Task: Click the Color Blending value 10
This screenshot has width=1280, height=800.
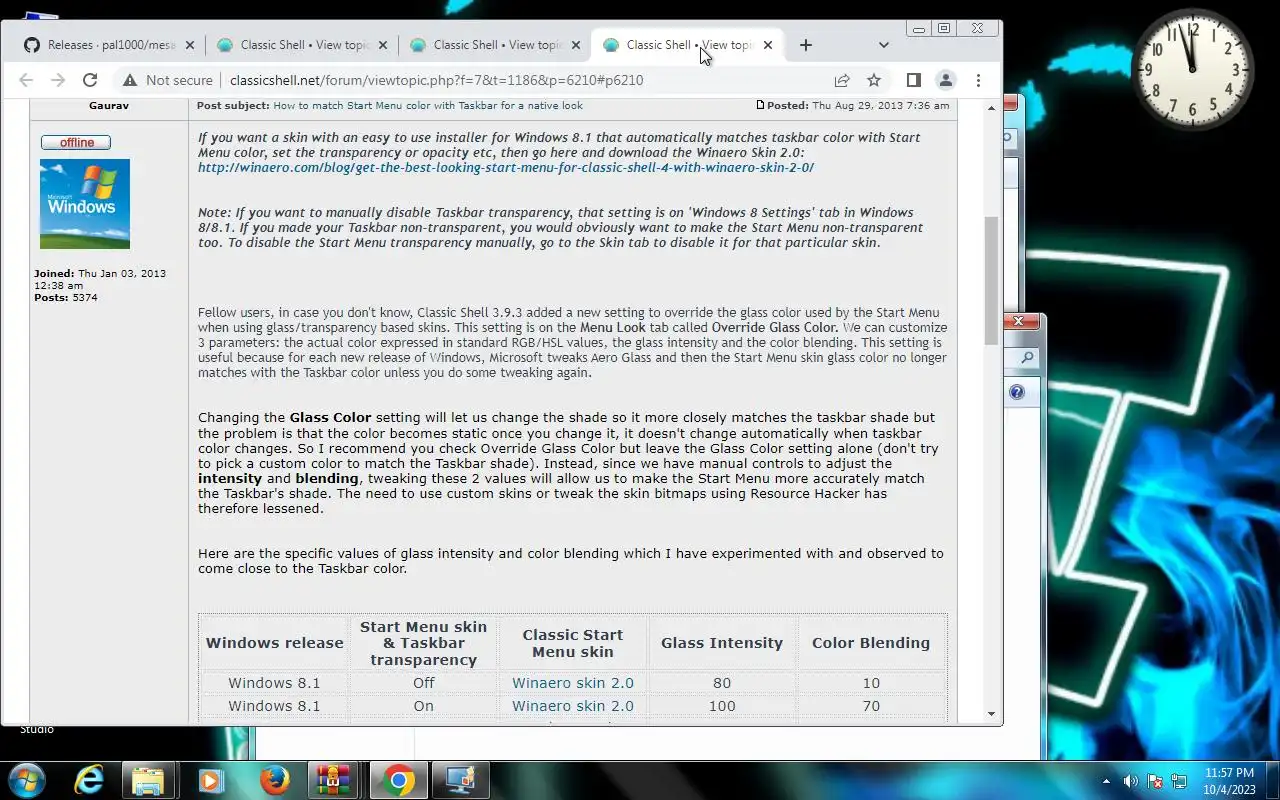Action: coord(871,683)
